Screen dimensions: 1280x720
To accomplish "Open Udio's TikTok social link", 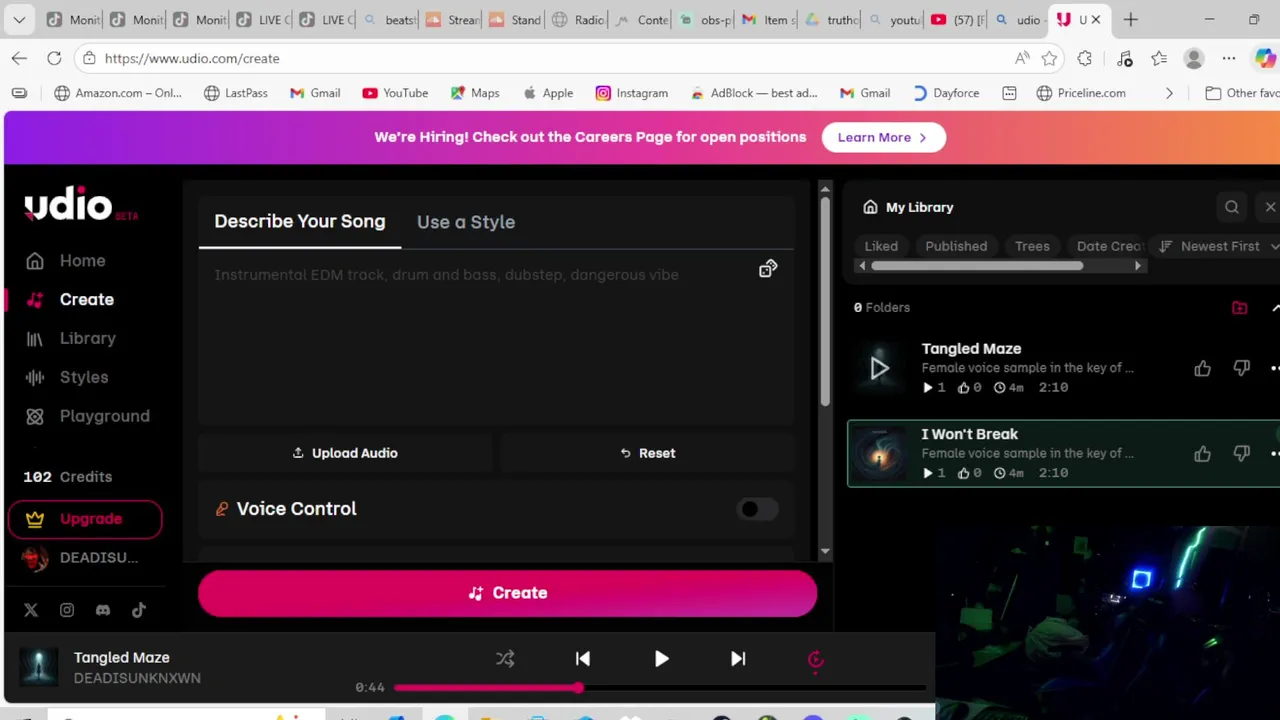I will [139, 610].
